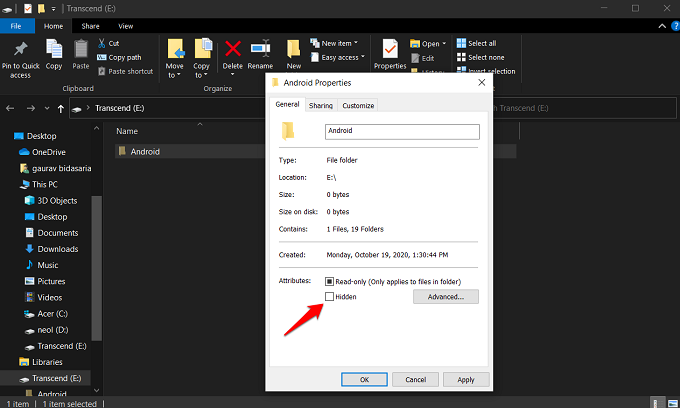Toggle the Read-only attribute checkbox
Image resolution: width=680 pixels, height=408 pixels.
click(x=329, y=282)
